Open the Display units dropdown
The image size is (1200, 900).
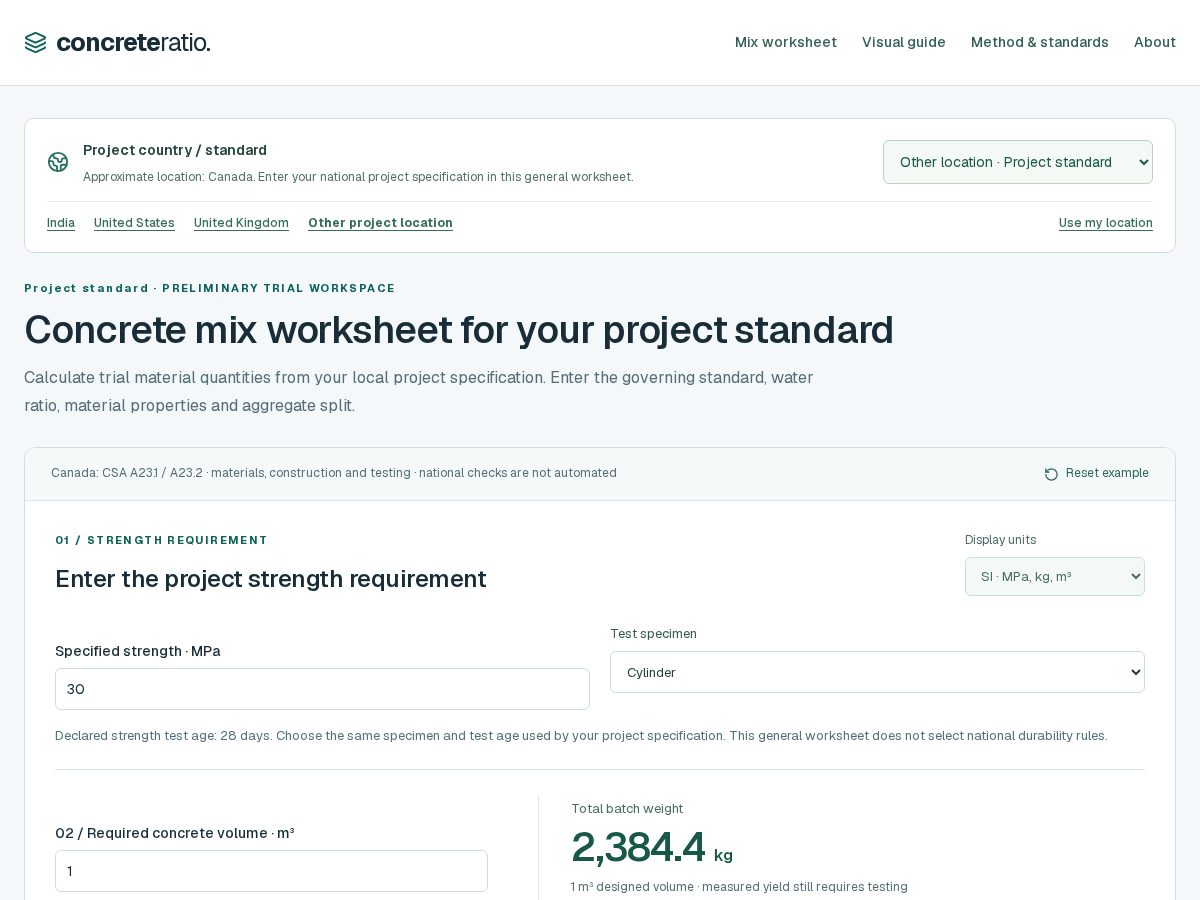click(1055, 576)
